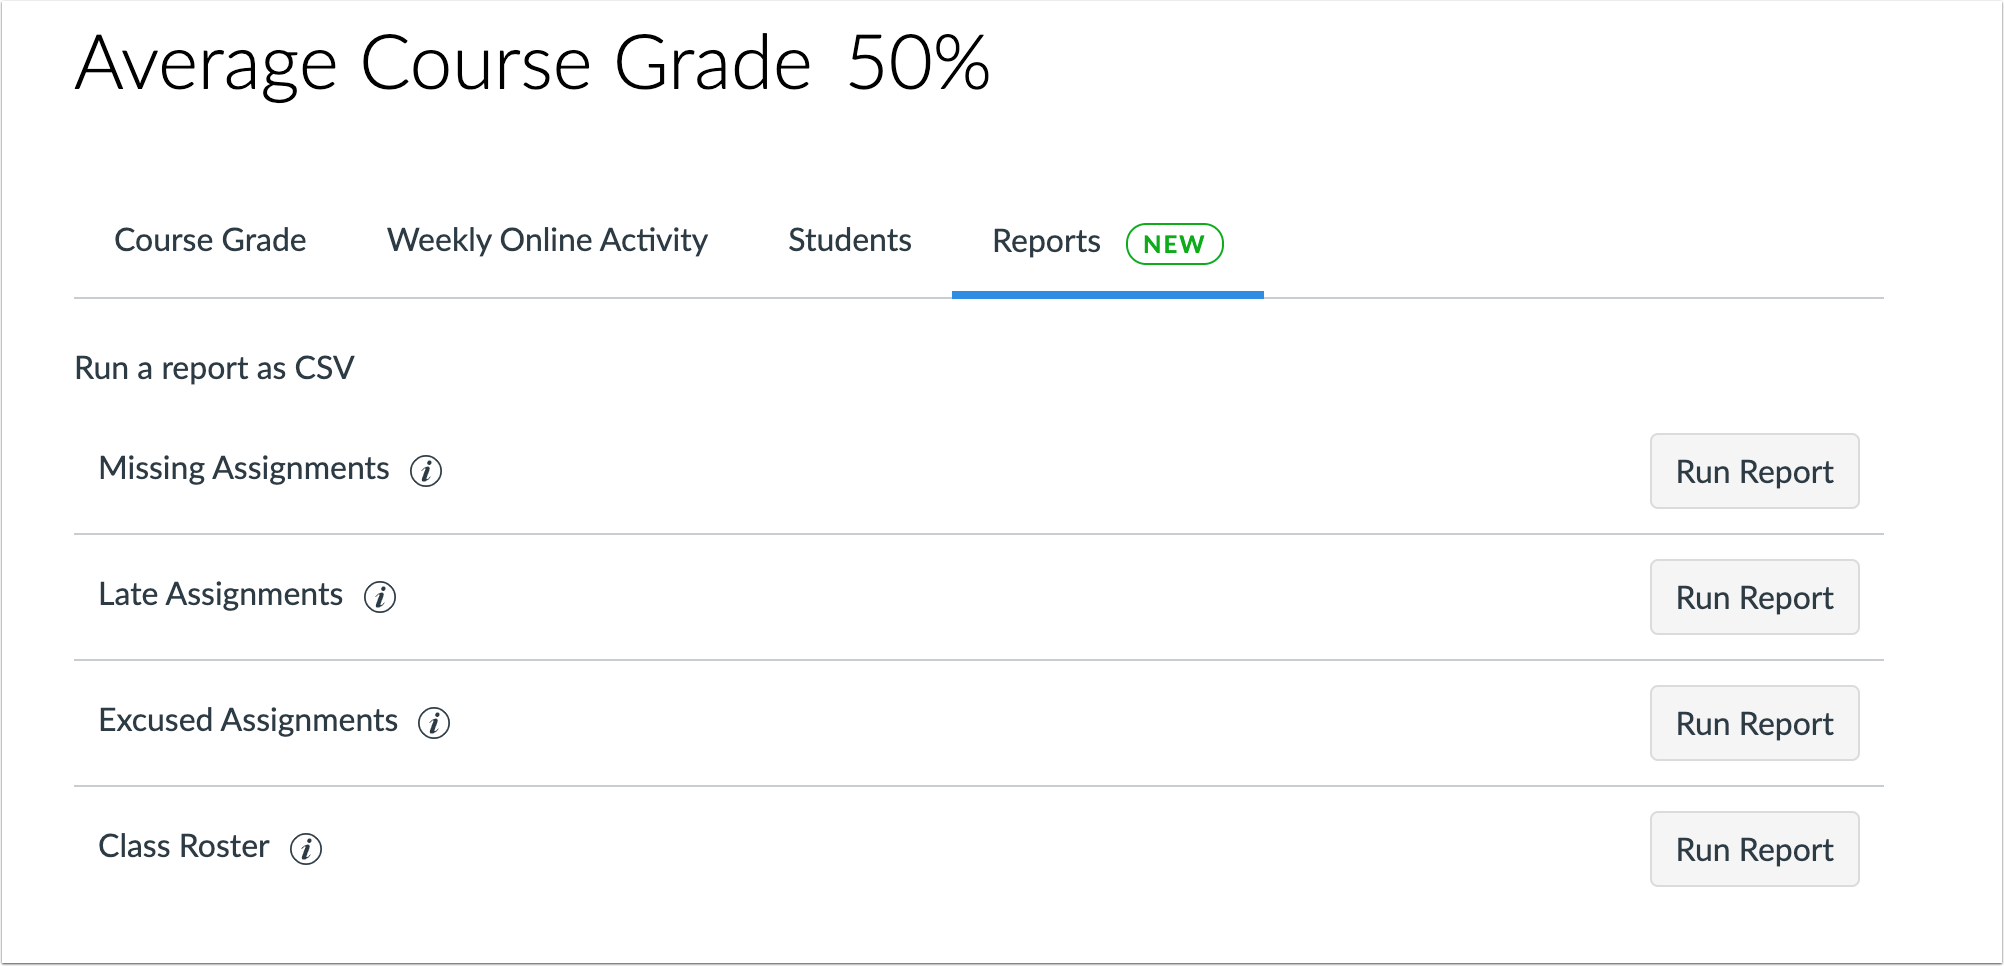Run the Missing Assignments report

[x=1753, y=471]
